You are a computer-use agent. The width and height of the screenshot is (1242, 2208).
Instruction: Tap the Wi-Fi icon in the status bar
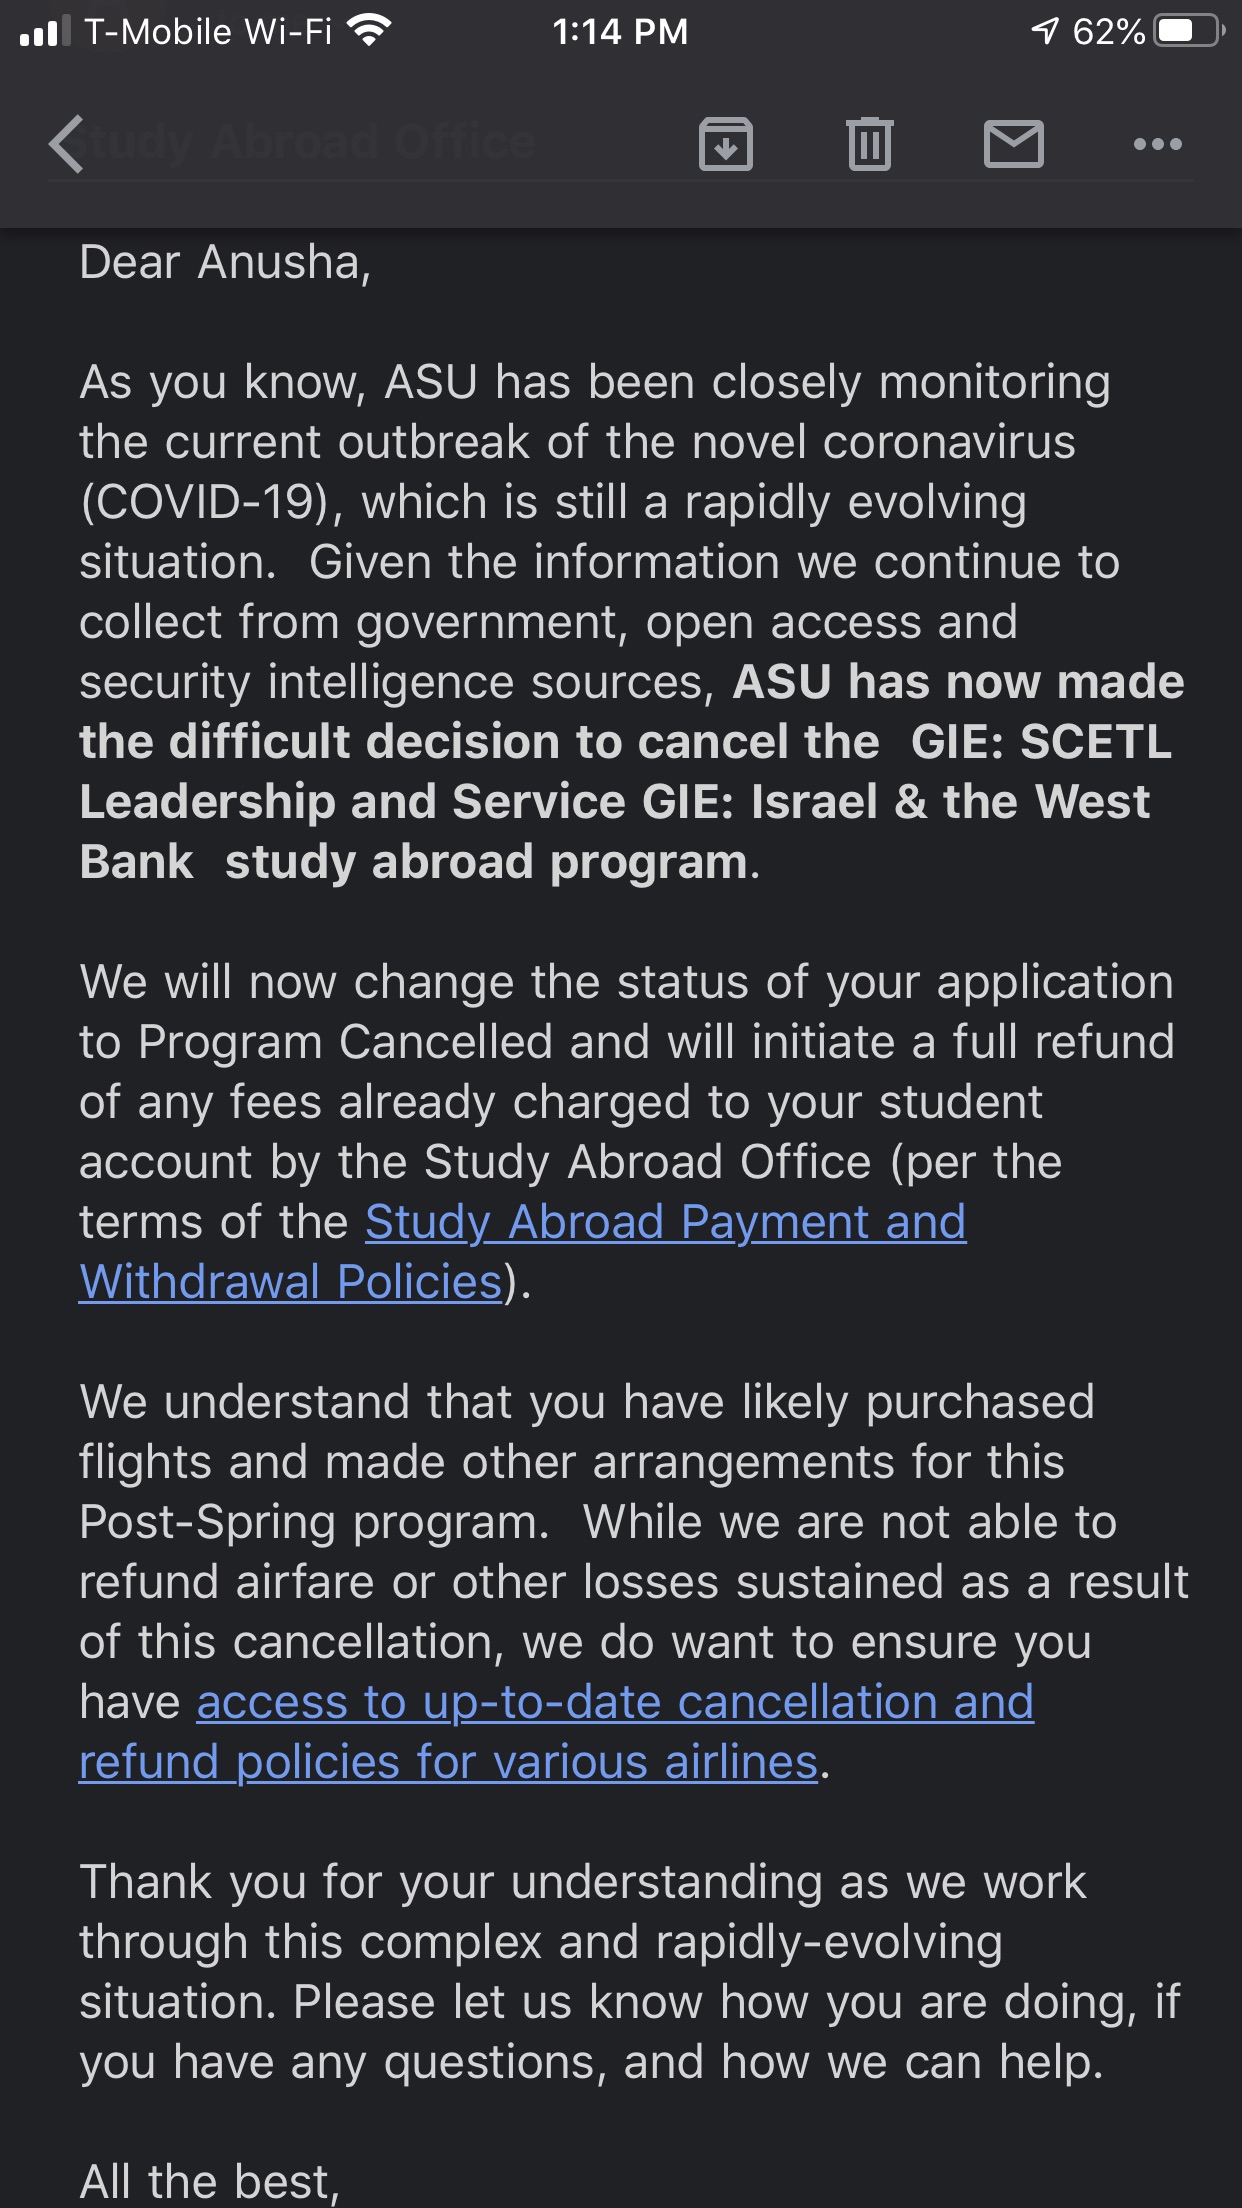pyautogui.click(x=369, y=32)
